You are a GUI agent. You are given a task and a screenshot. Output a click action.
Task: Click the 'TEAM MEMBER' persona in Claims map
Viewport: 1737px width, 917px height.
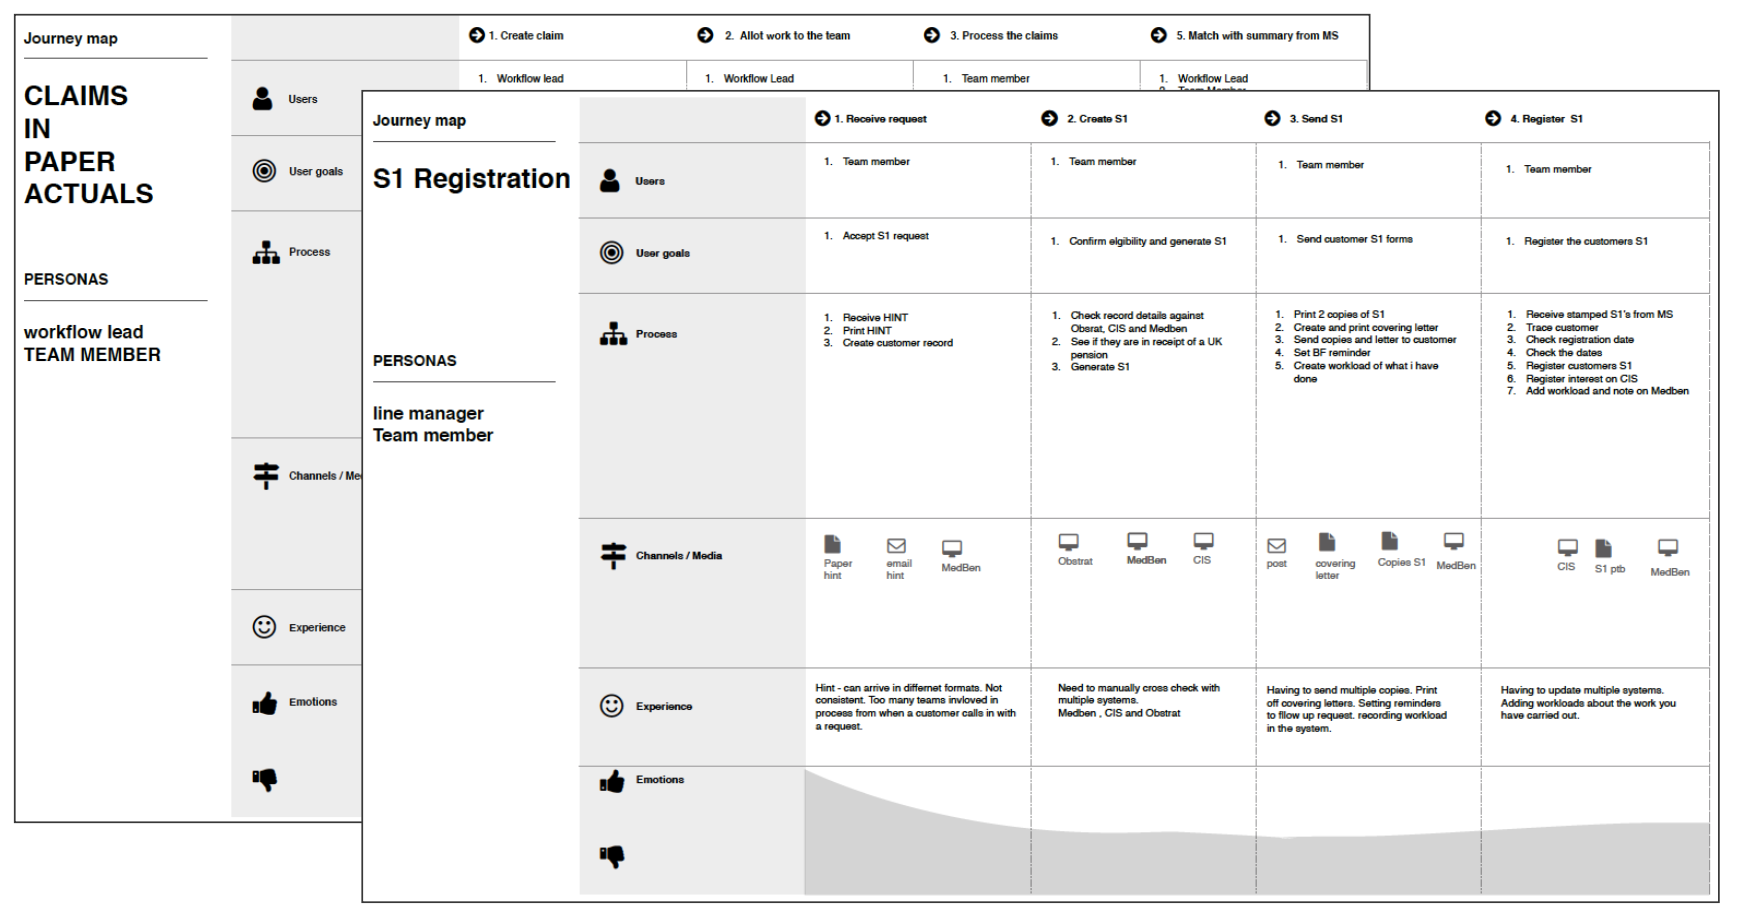(x=92, y=355)
